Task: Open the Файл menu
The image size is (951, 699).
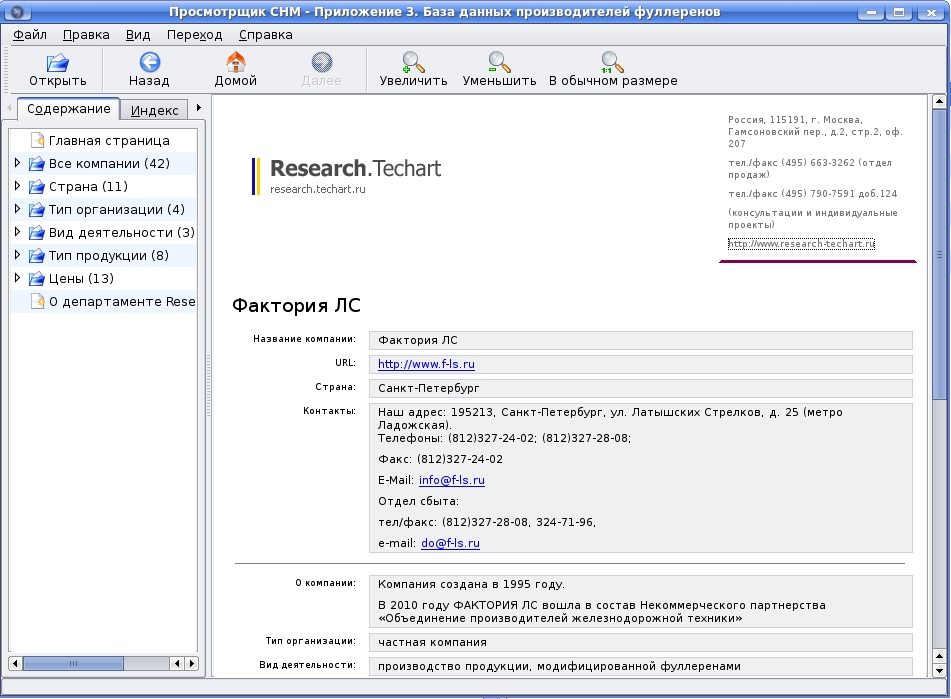Action: [30, 35]
